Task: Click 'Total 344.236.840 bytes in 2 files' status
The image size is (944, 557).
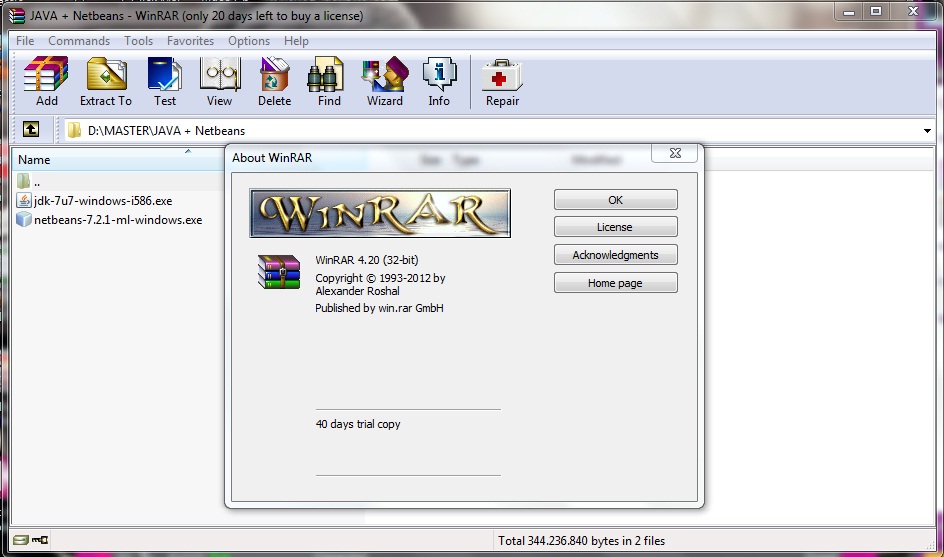Action: pos(582,541)
